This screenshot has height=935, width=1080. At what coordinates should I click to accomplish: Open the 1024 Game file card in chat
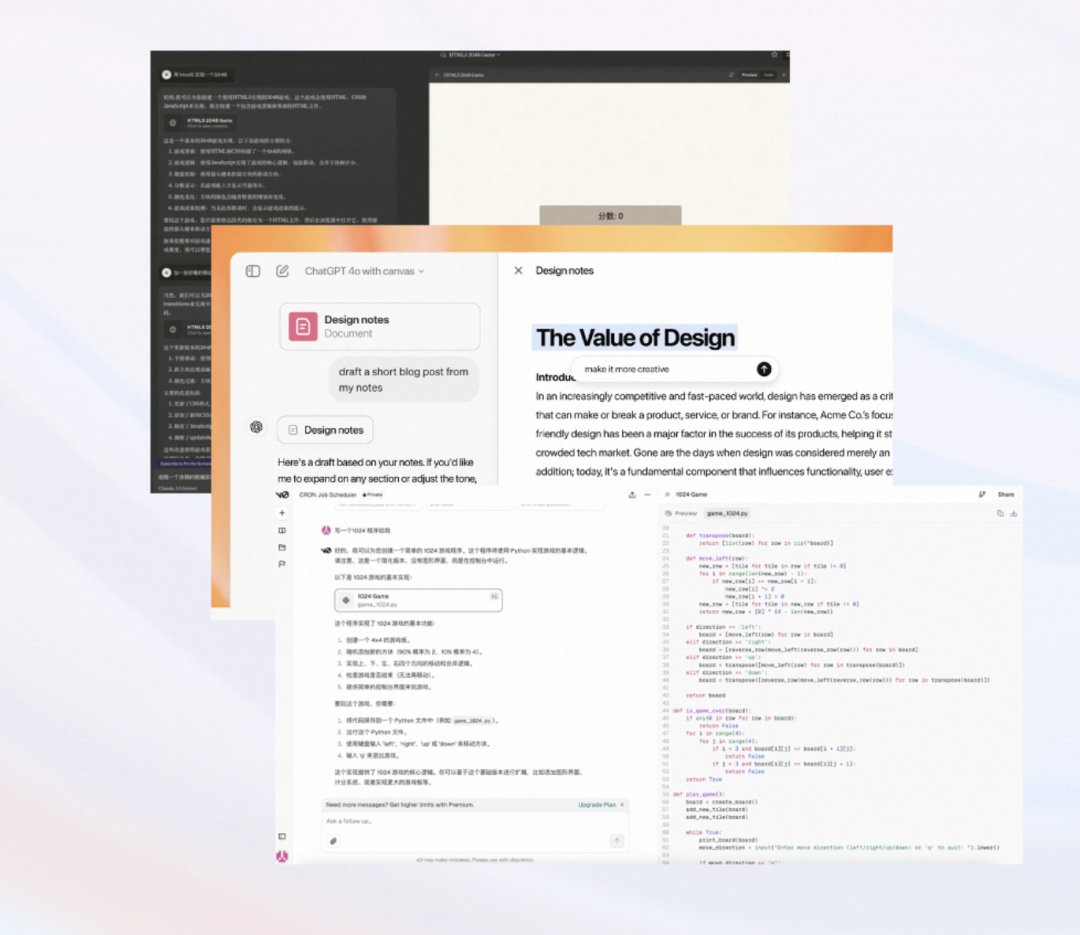(418, 600)
